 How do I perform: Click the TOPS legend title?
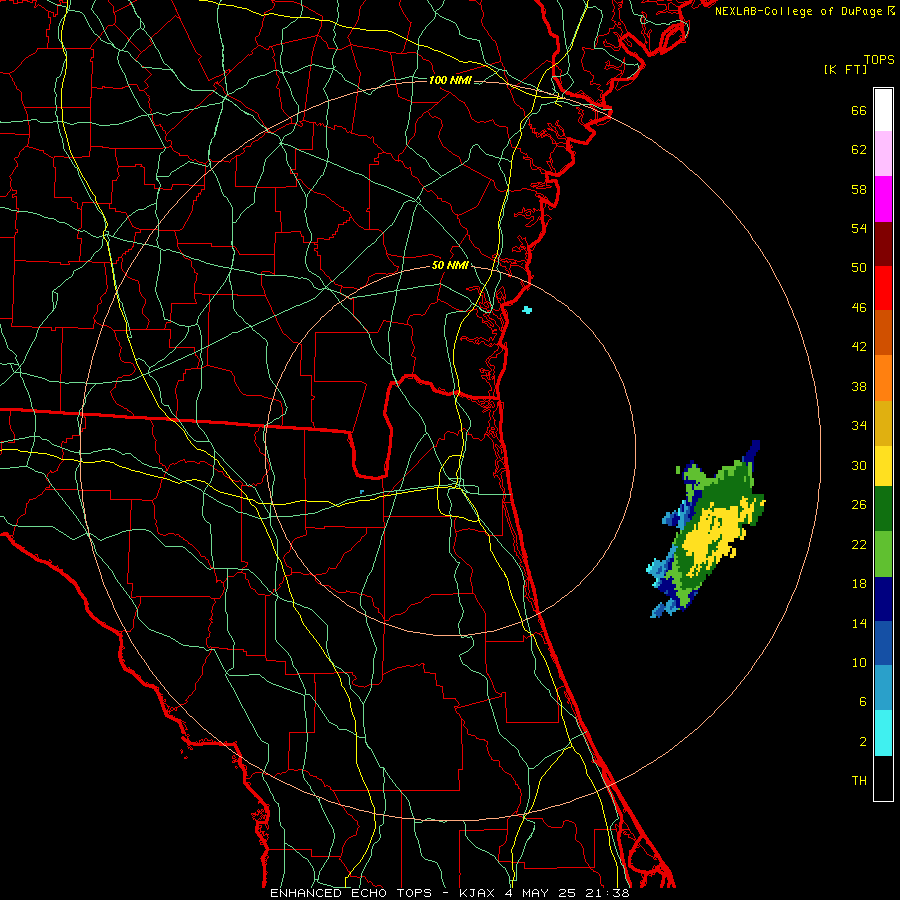pyautogui.click(x=879, y=60)
